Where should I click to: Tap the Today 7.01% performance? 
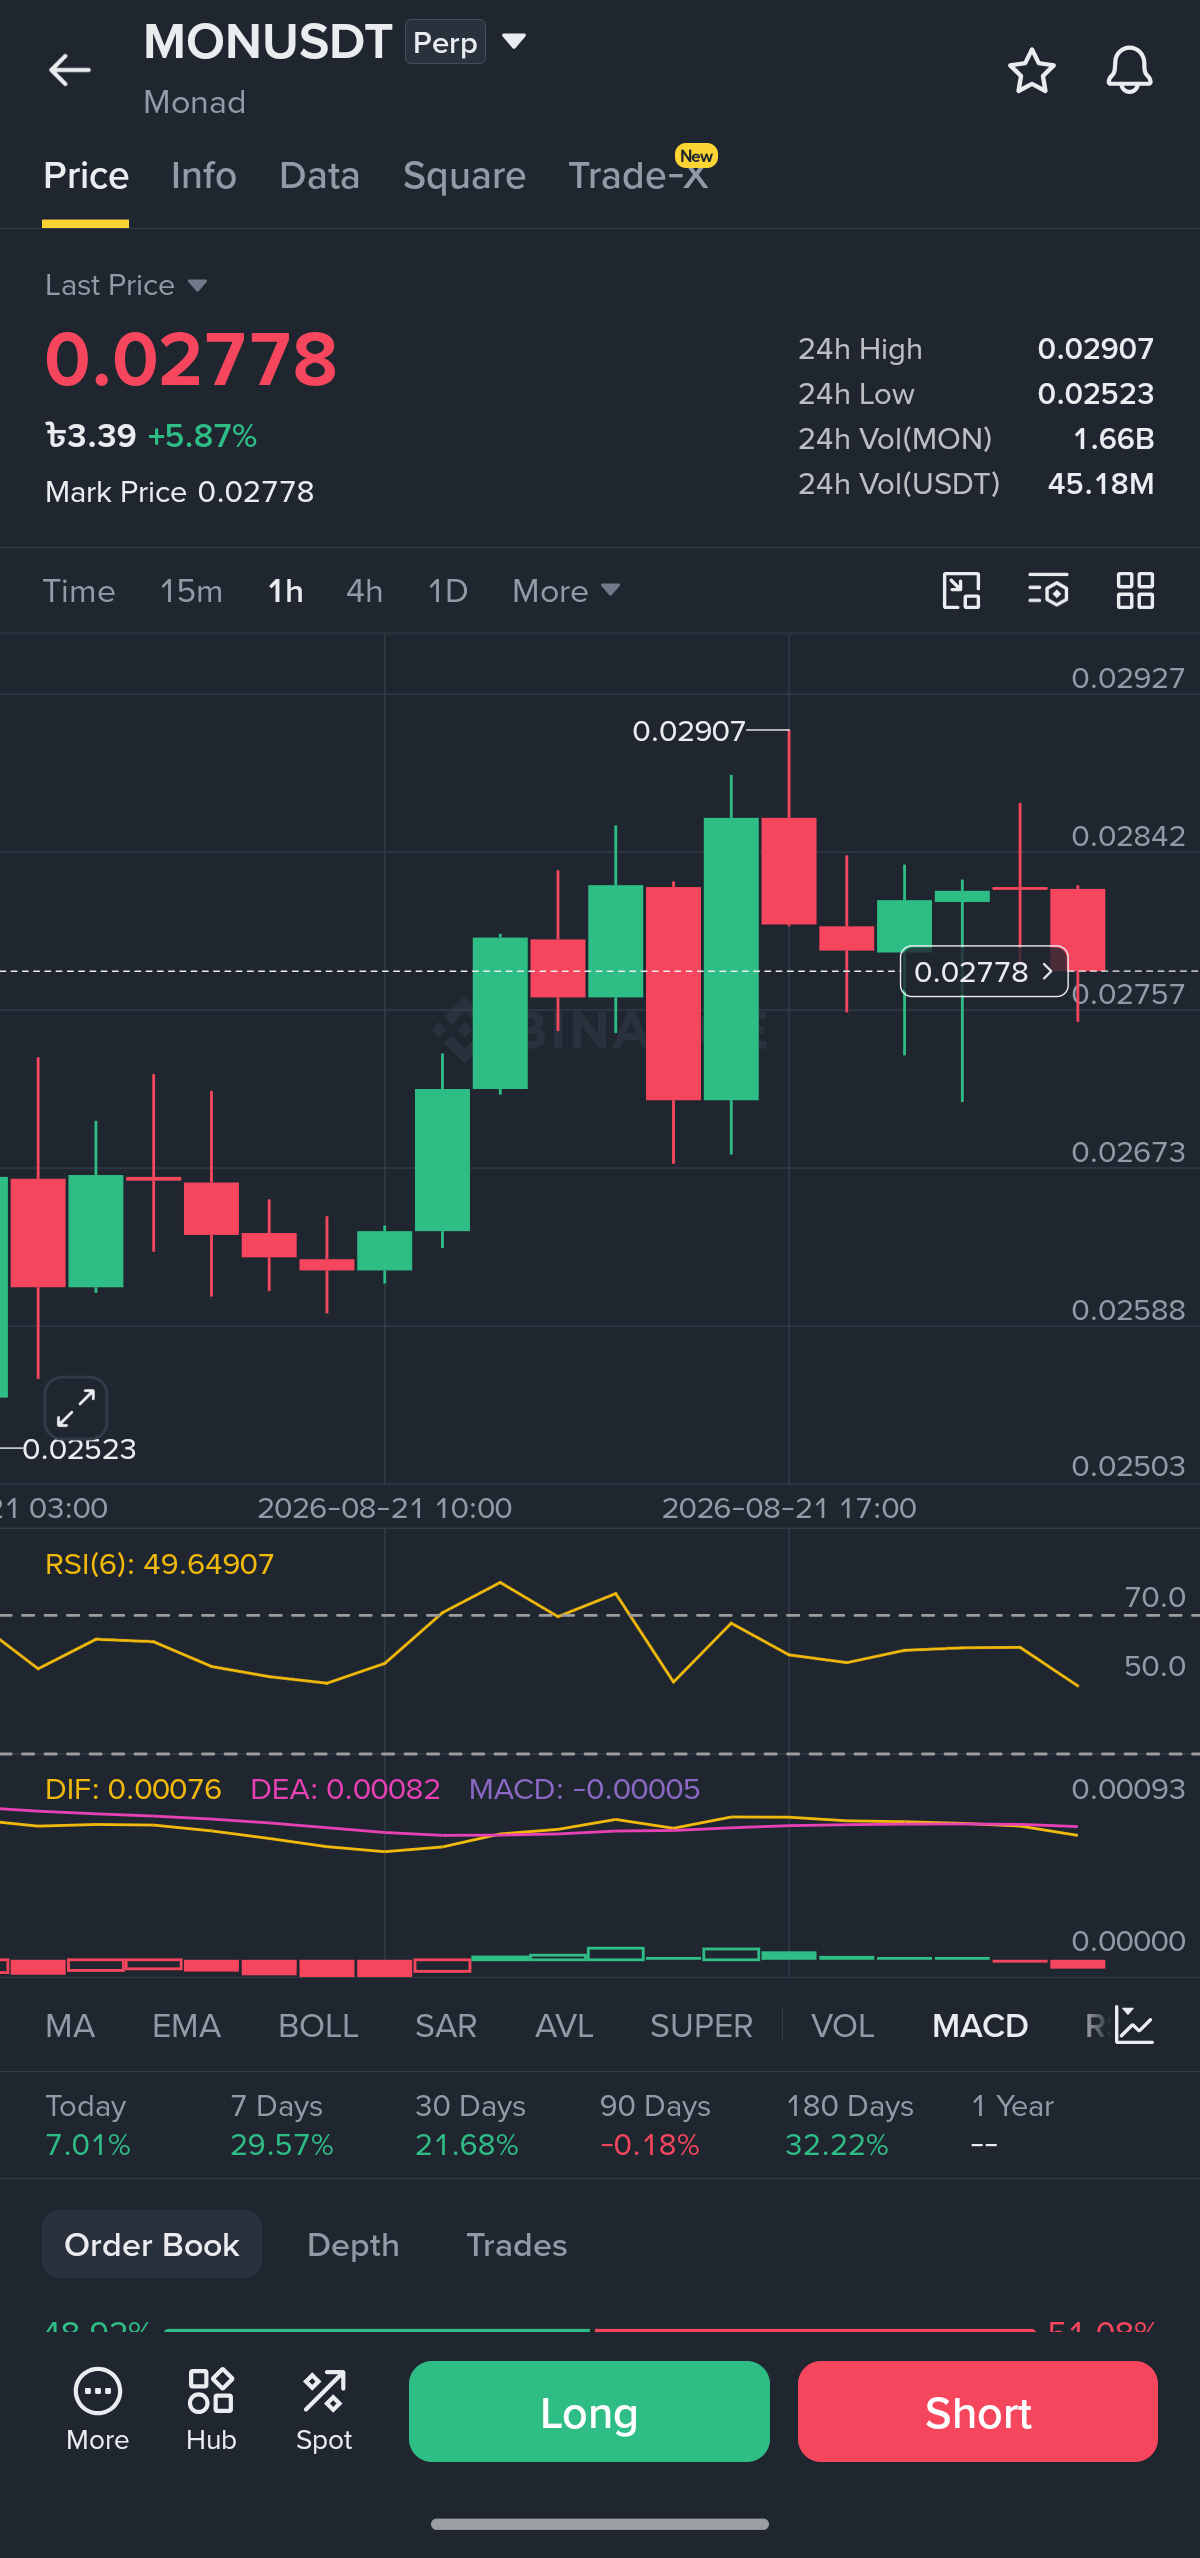pos(88,2125)
